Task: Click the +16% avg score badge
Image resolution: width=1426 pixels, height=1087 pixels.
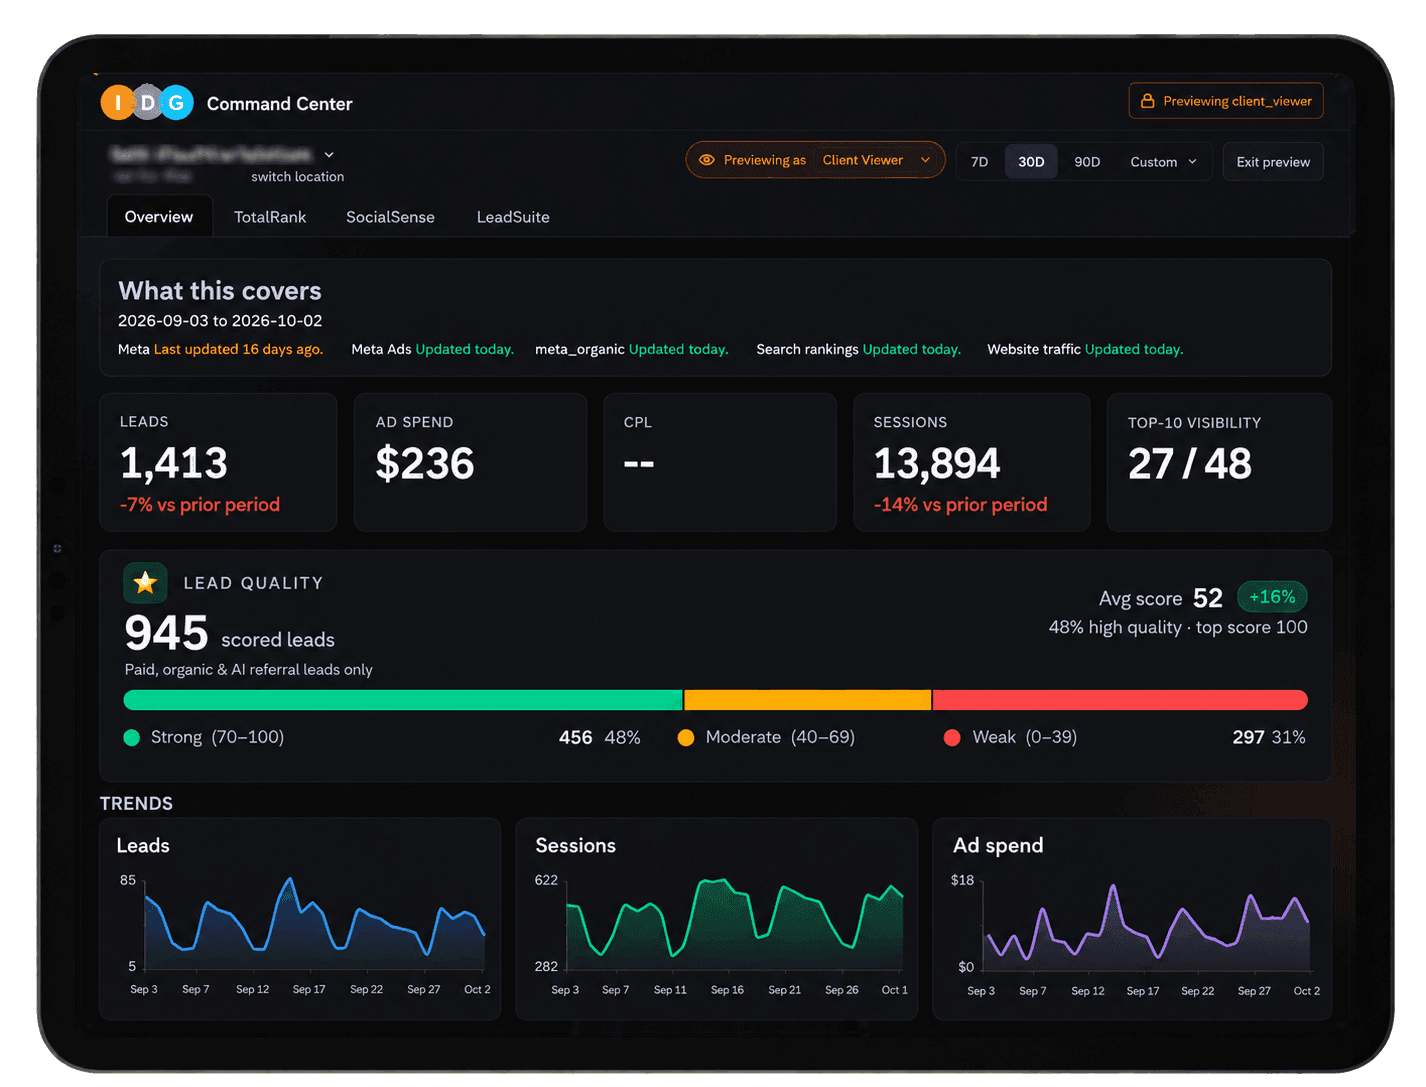Action: pyautogui.click(x=1272, y=597)
